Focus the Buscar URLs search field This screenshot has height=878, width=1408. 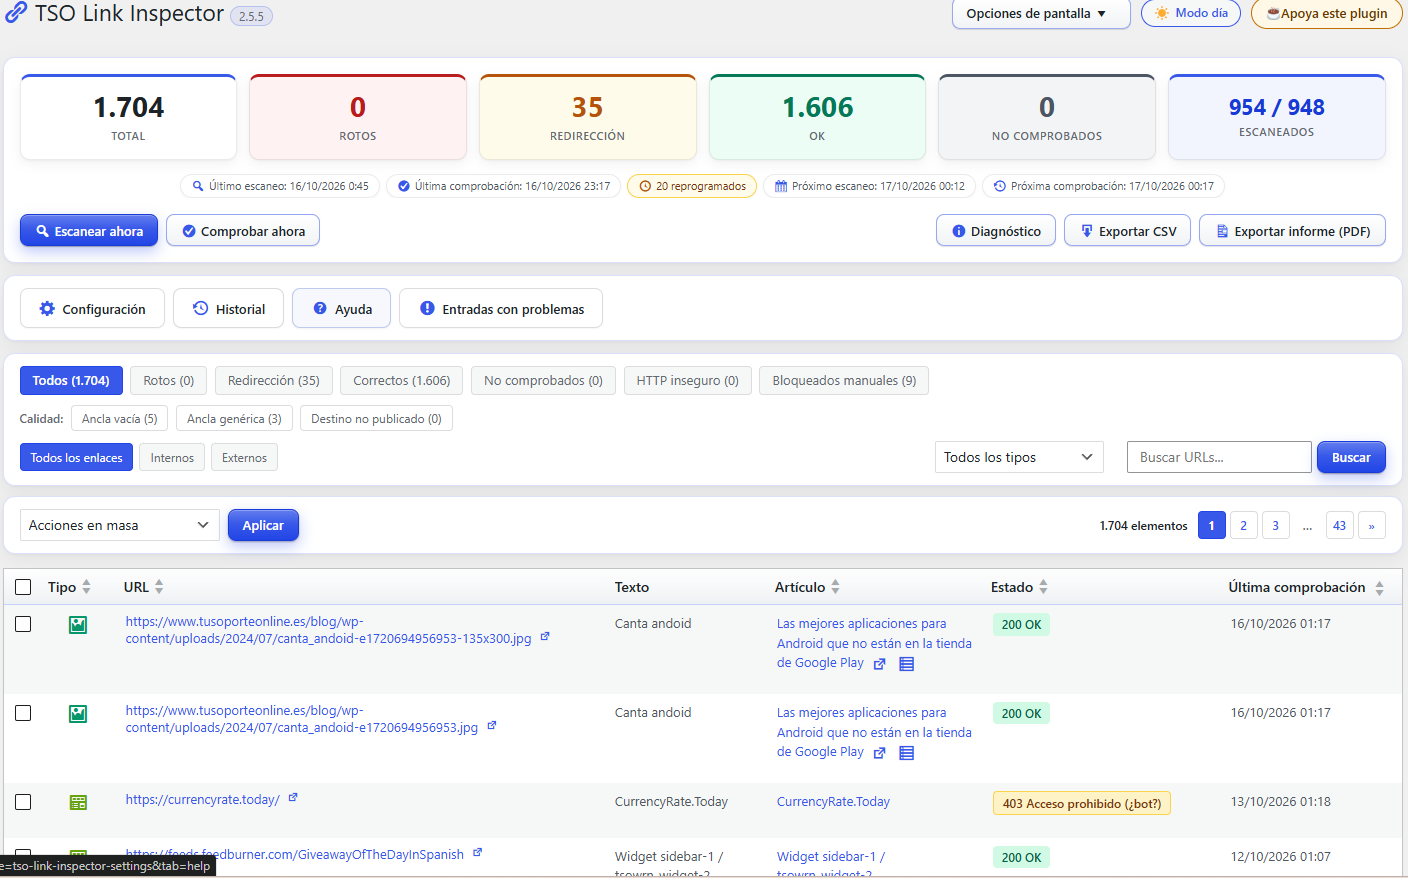click(1219, 457)
